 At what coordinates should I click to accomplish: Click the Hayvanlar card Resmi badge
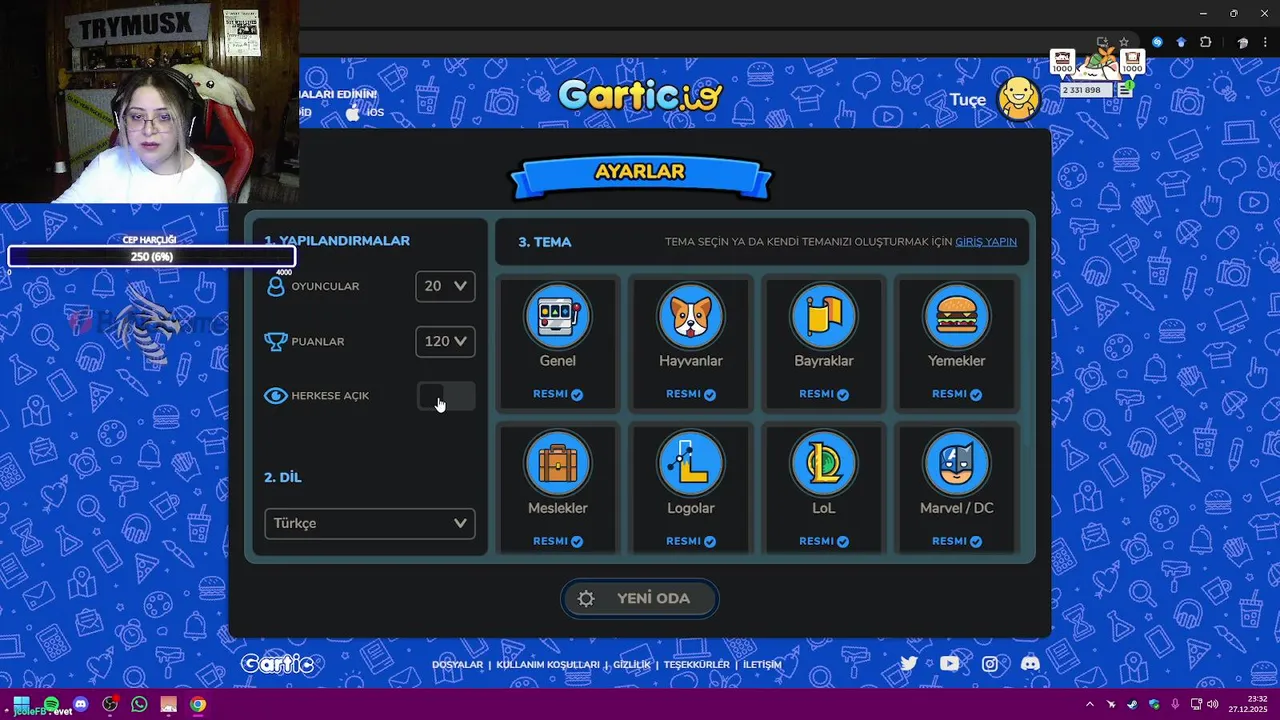click(x=691, y=394)
